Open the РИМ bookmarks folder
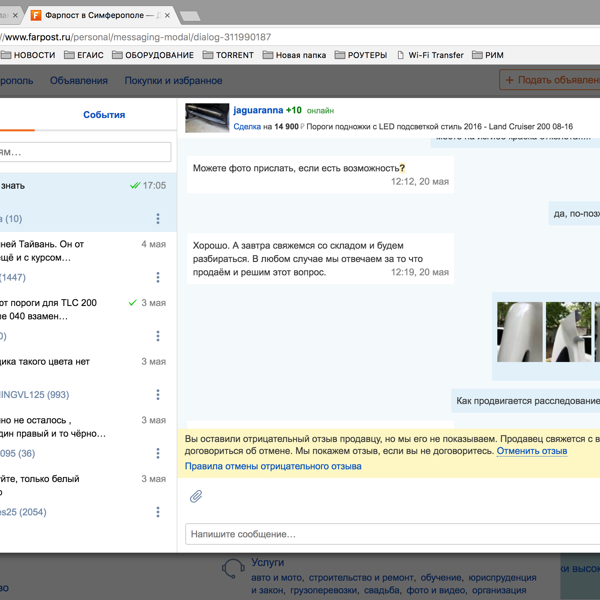 pyautogui.click(x=488, y=55)
